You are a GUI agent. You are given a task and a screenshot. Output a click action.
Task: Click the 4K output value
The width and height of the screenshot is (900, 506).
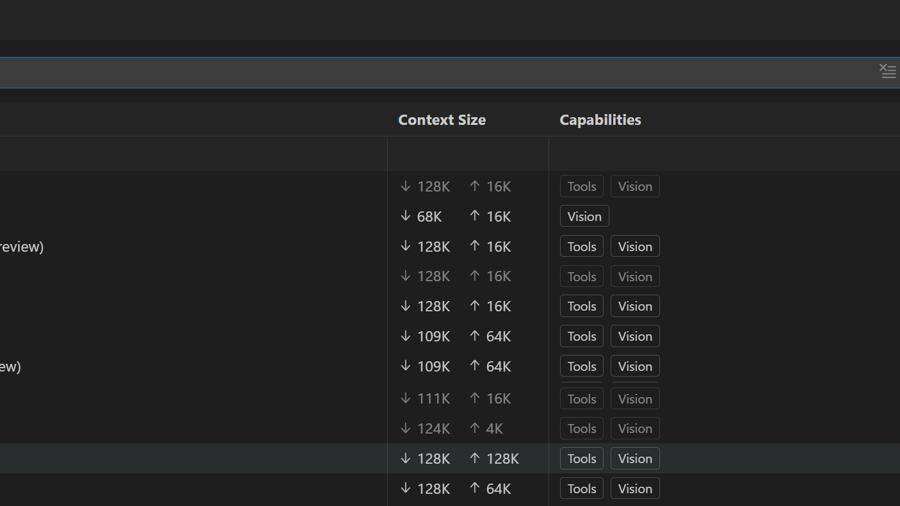tap(494, 429)
